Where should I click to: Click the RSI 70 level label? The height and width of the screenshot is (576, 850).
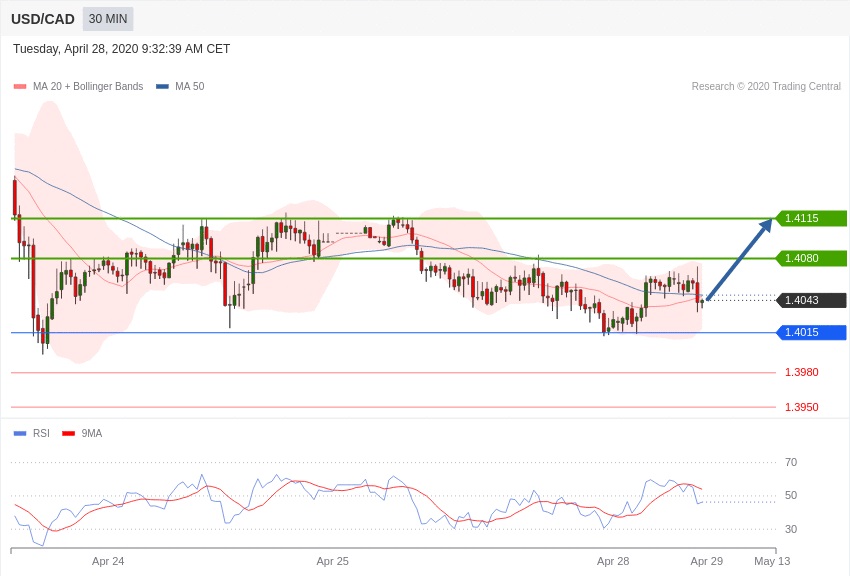[x=791, y=462]
